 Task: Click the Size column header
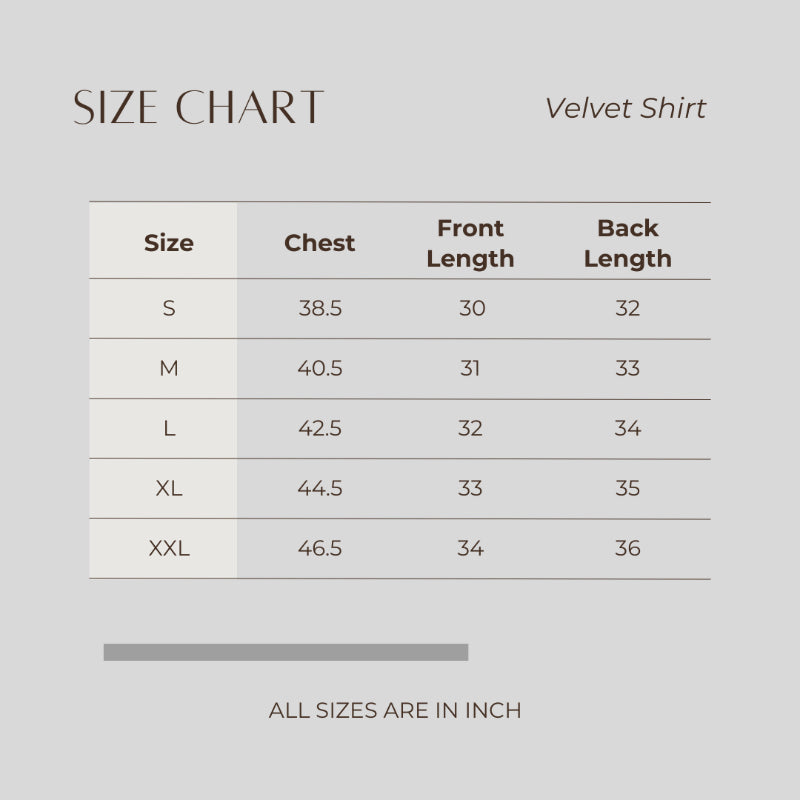coord(168,243)
